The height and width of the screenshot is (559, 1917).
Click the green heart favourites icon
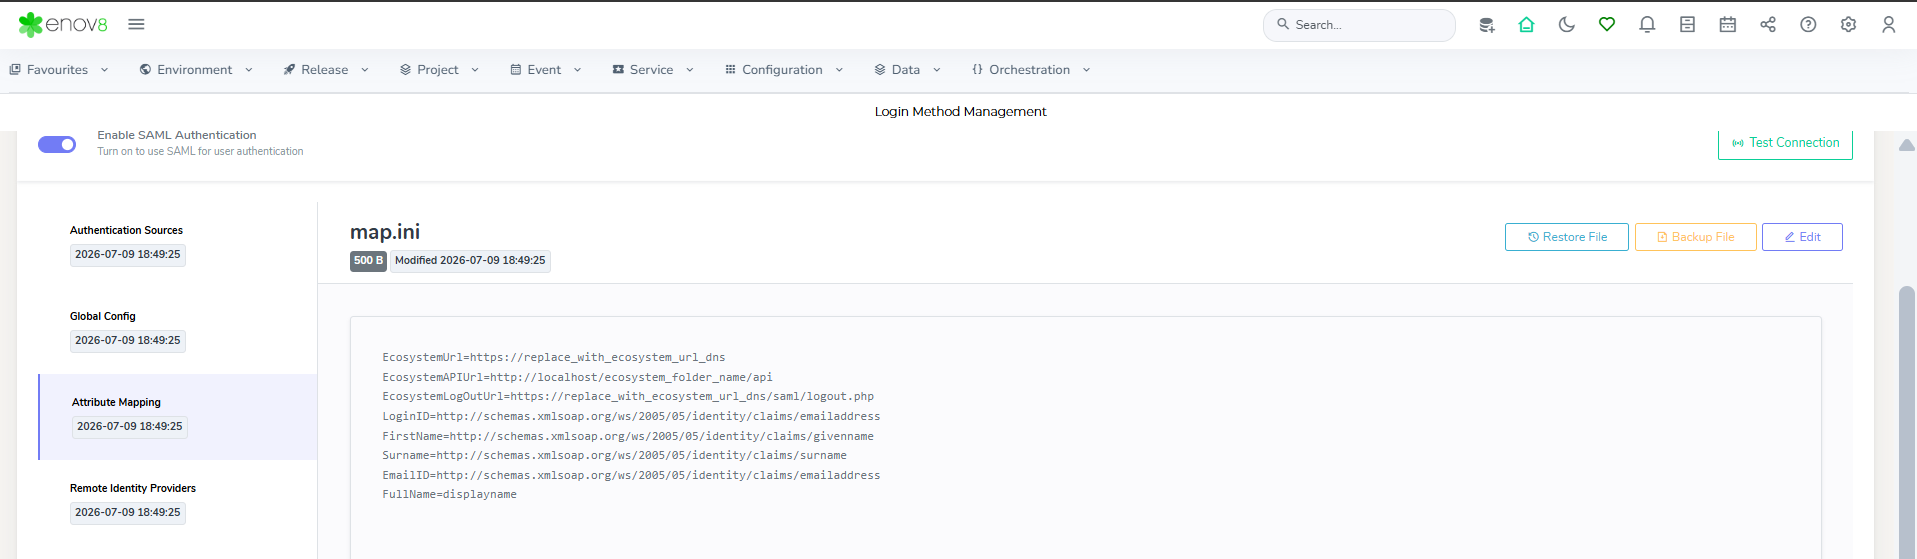(x=1607, y=25)
